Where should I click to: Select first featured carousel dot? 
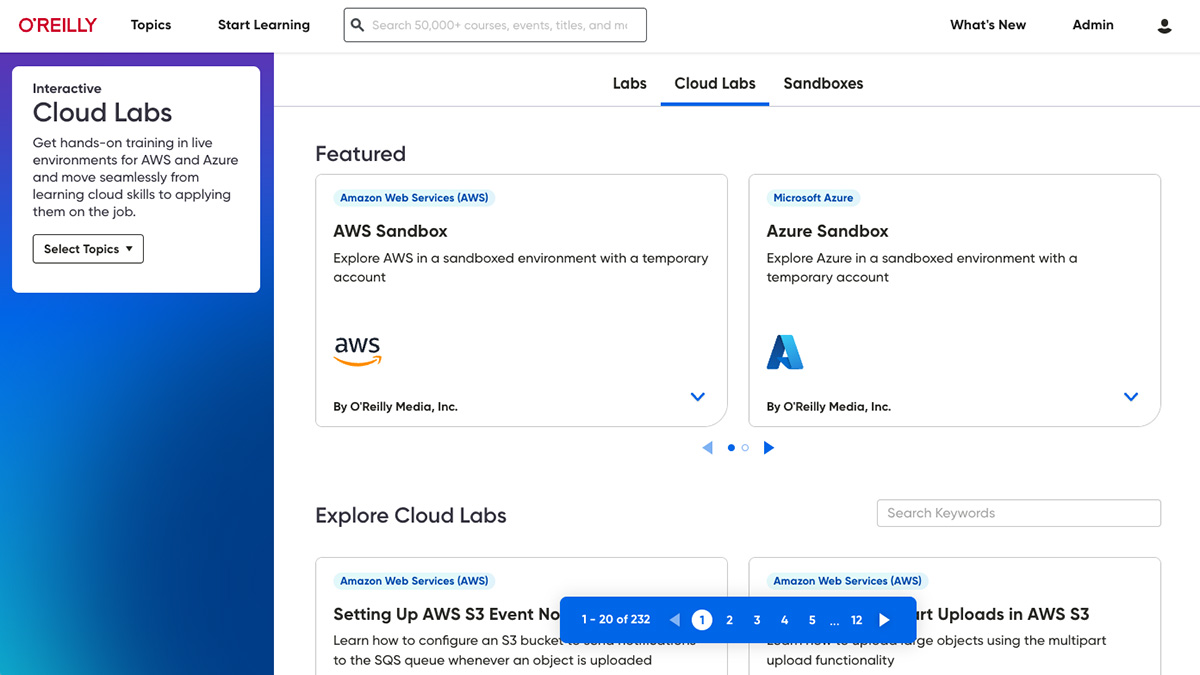tap(731, 448)
